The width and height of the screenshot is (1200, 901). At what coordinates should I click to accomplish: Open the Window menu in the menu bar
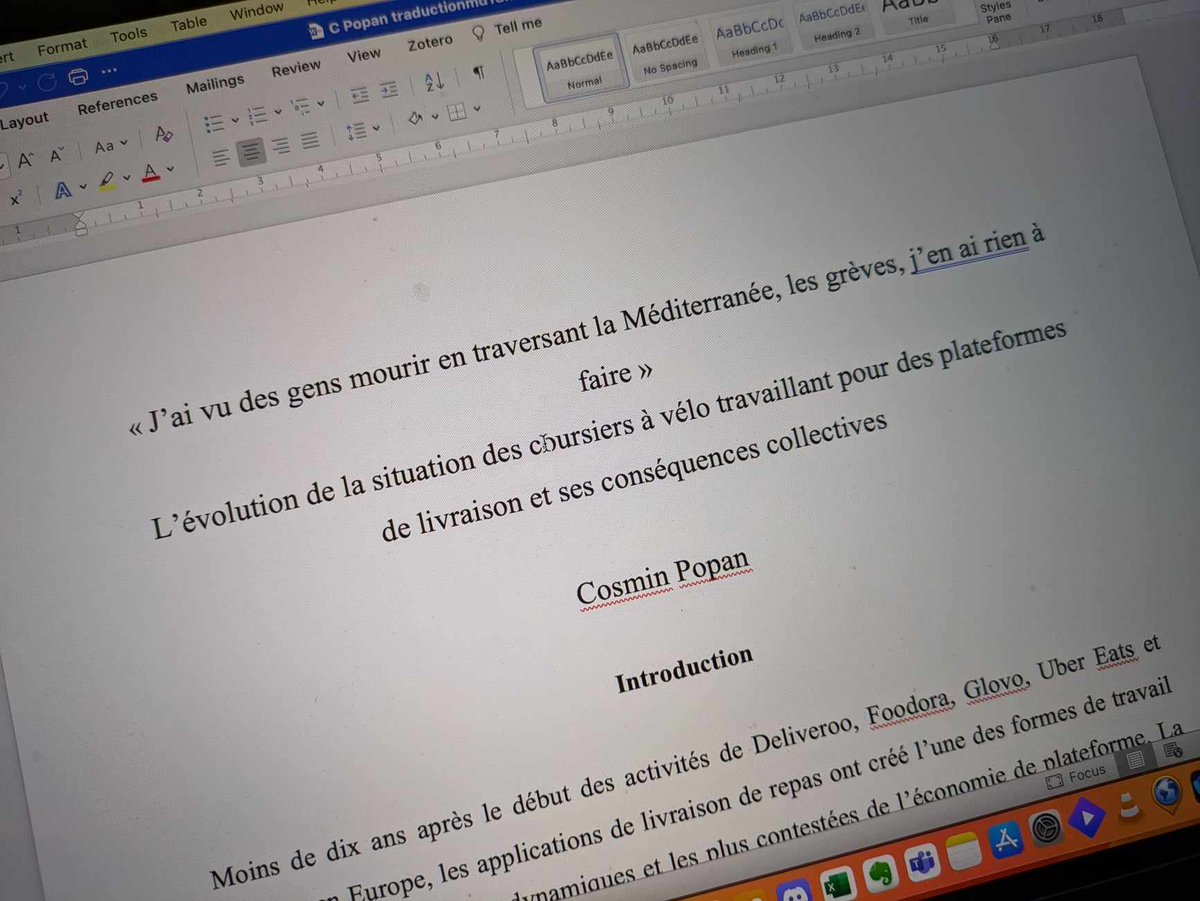point(256,13)
